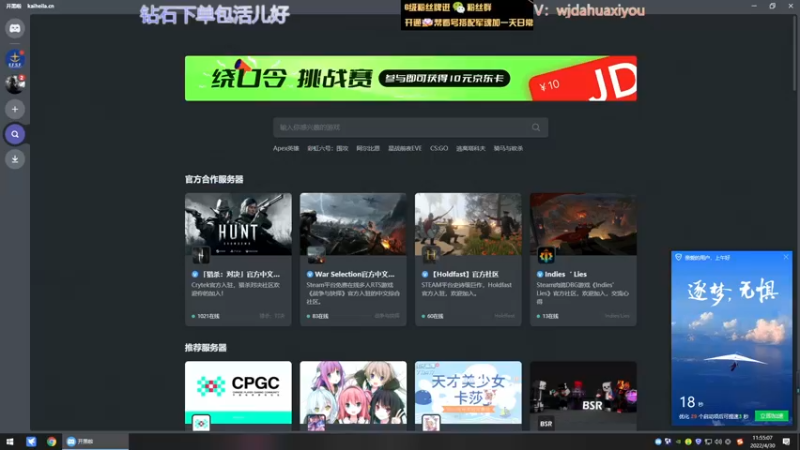This screenshot has width=800, height=450.
Task: Select the CS:GO search tag
Action: (x=439, y=148)
